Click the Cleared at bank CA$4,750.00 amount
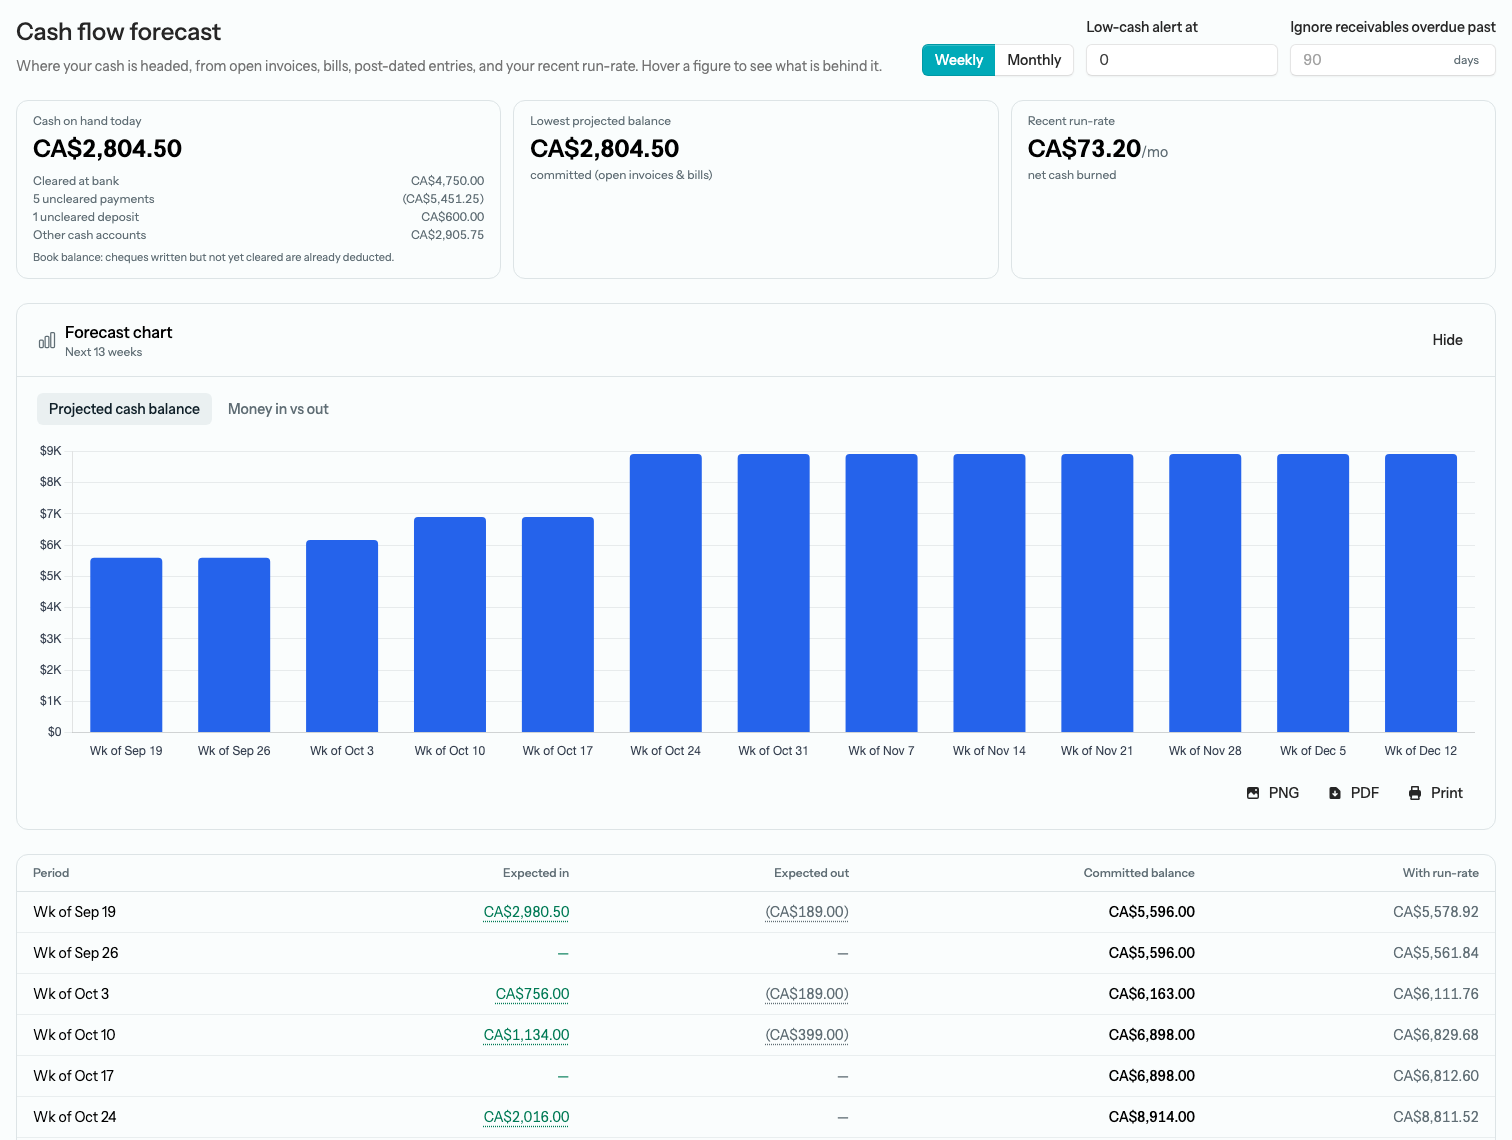Screen dimensions: 1512x1140 [447, 181]
